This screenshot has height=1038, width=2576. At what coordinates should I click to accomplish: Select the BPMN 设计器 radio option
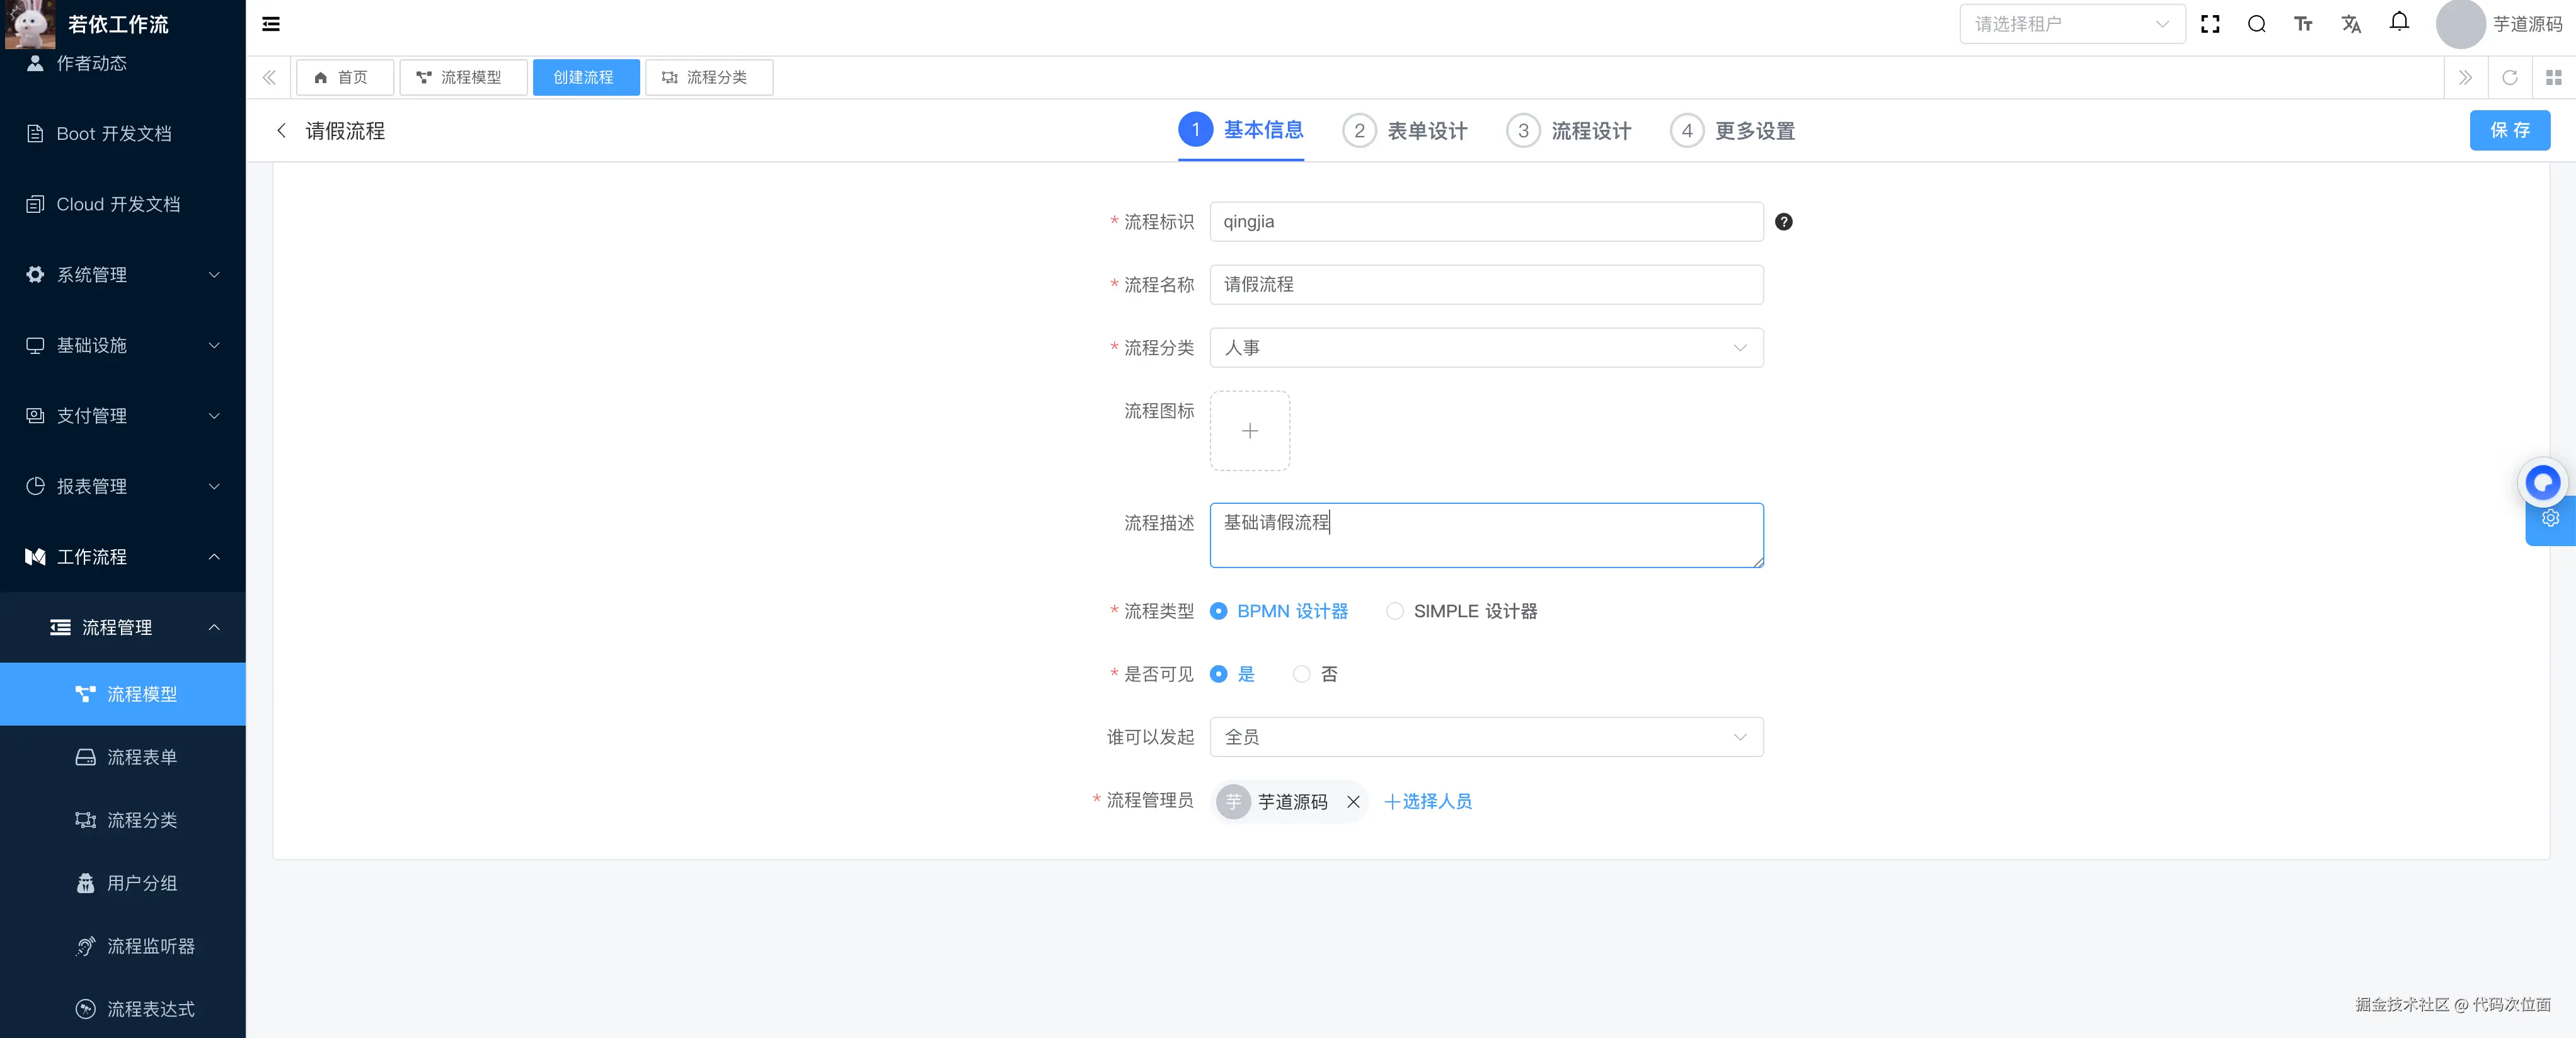tap(1219, 611)
